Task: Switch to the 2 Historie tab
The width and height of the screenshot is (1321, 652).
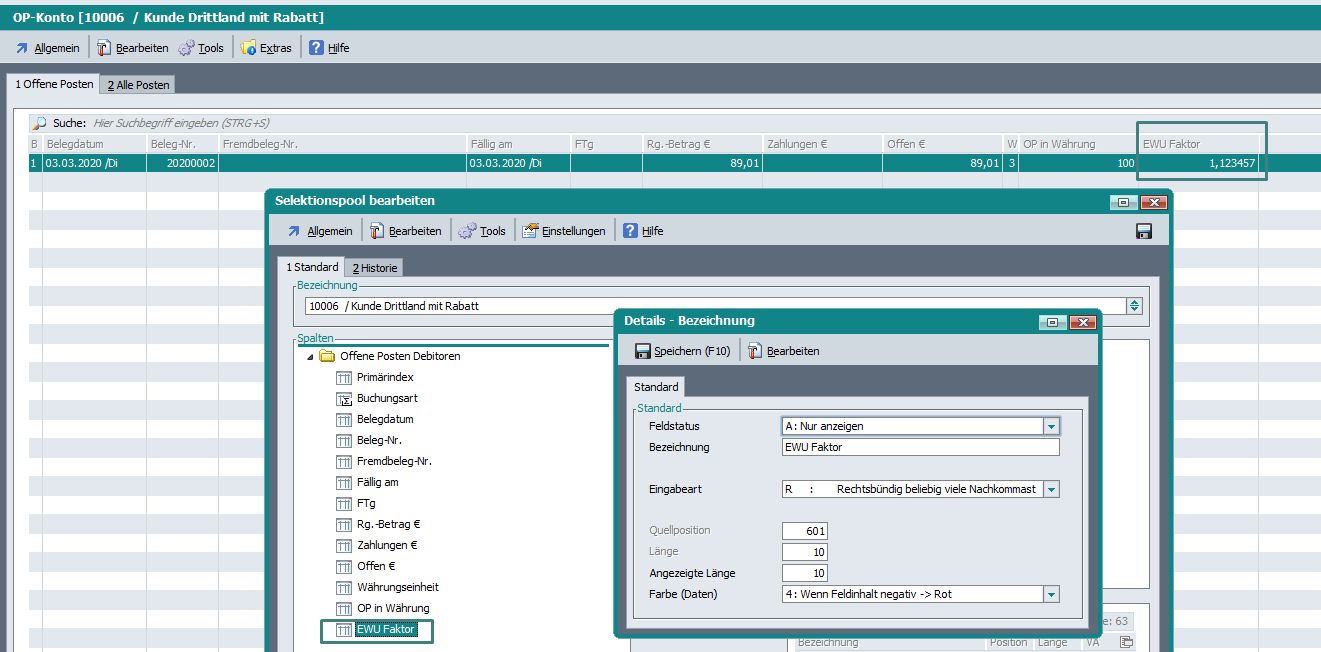Action: 374,268
